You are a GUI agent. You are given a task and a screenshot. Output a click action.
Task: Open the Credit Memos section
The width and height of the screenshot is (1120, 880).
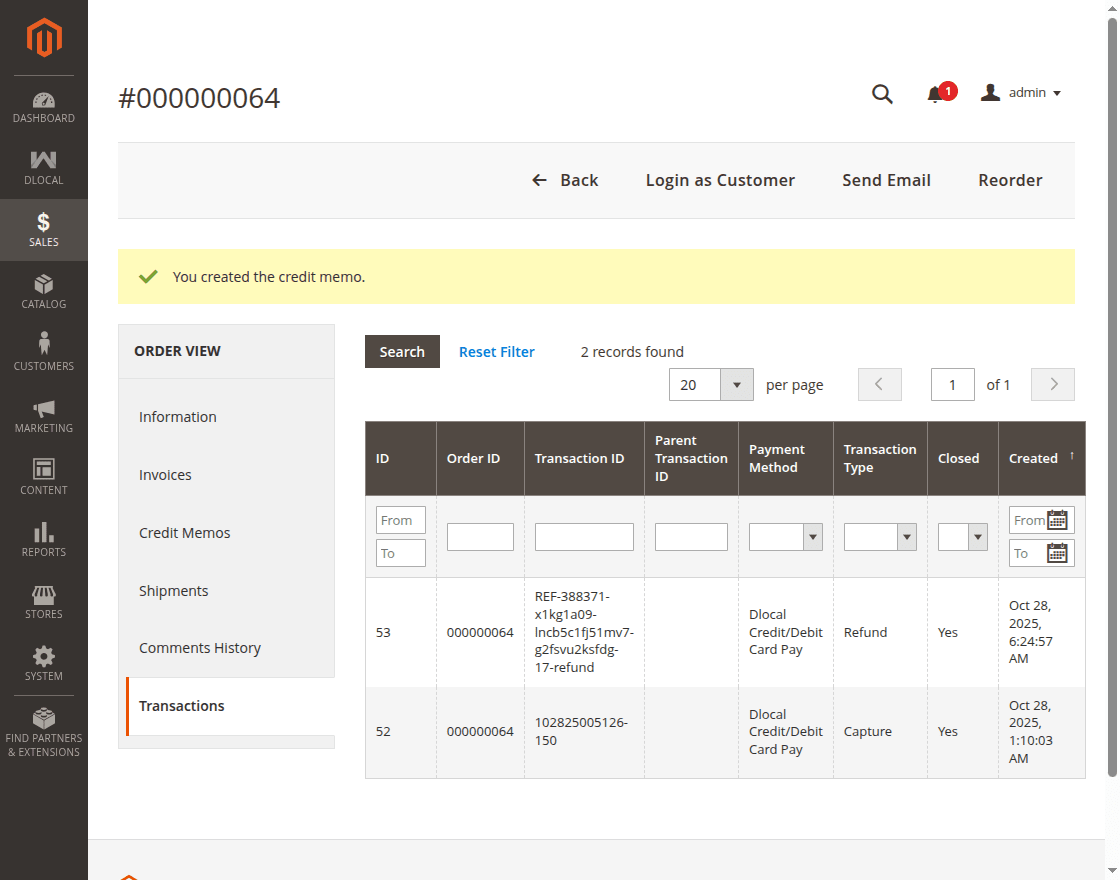(185, 532)
